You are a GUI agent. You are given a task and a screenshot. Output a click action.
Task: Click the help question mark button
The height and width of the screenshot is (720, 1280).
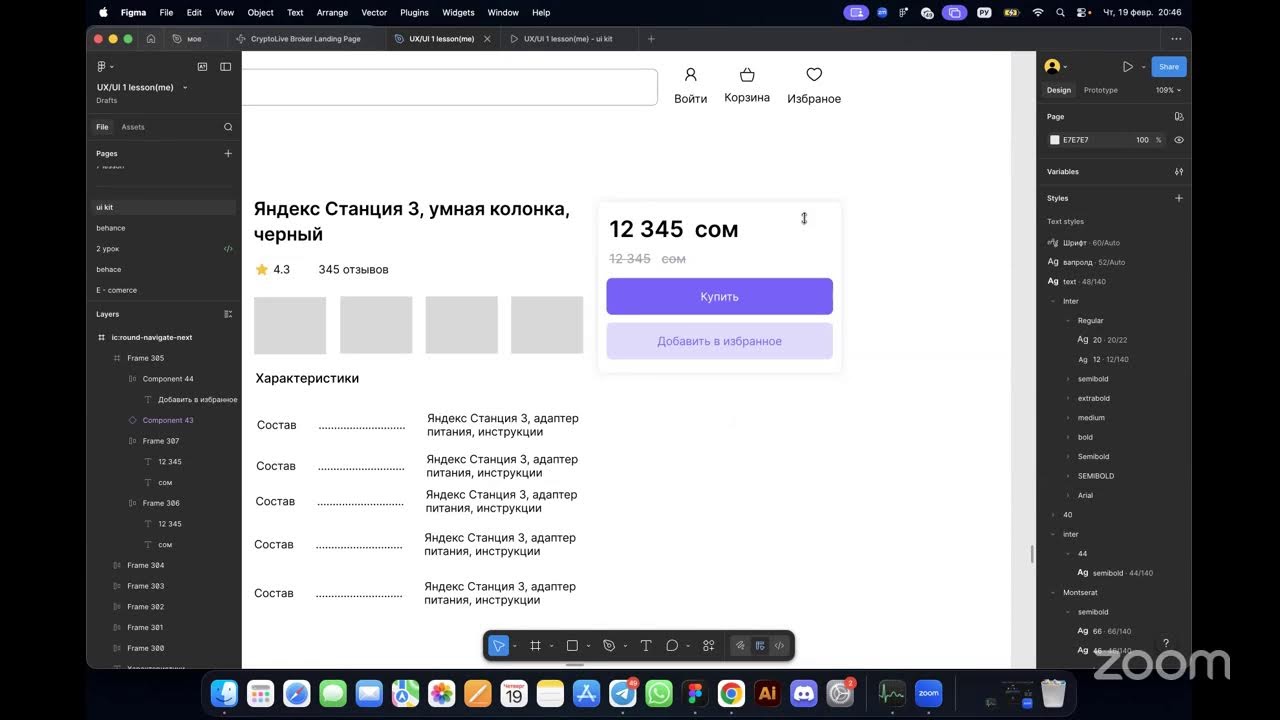click(x=1165, y=643)
